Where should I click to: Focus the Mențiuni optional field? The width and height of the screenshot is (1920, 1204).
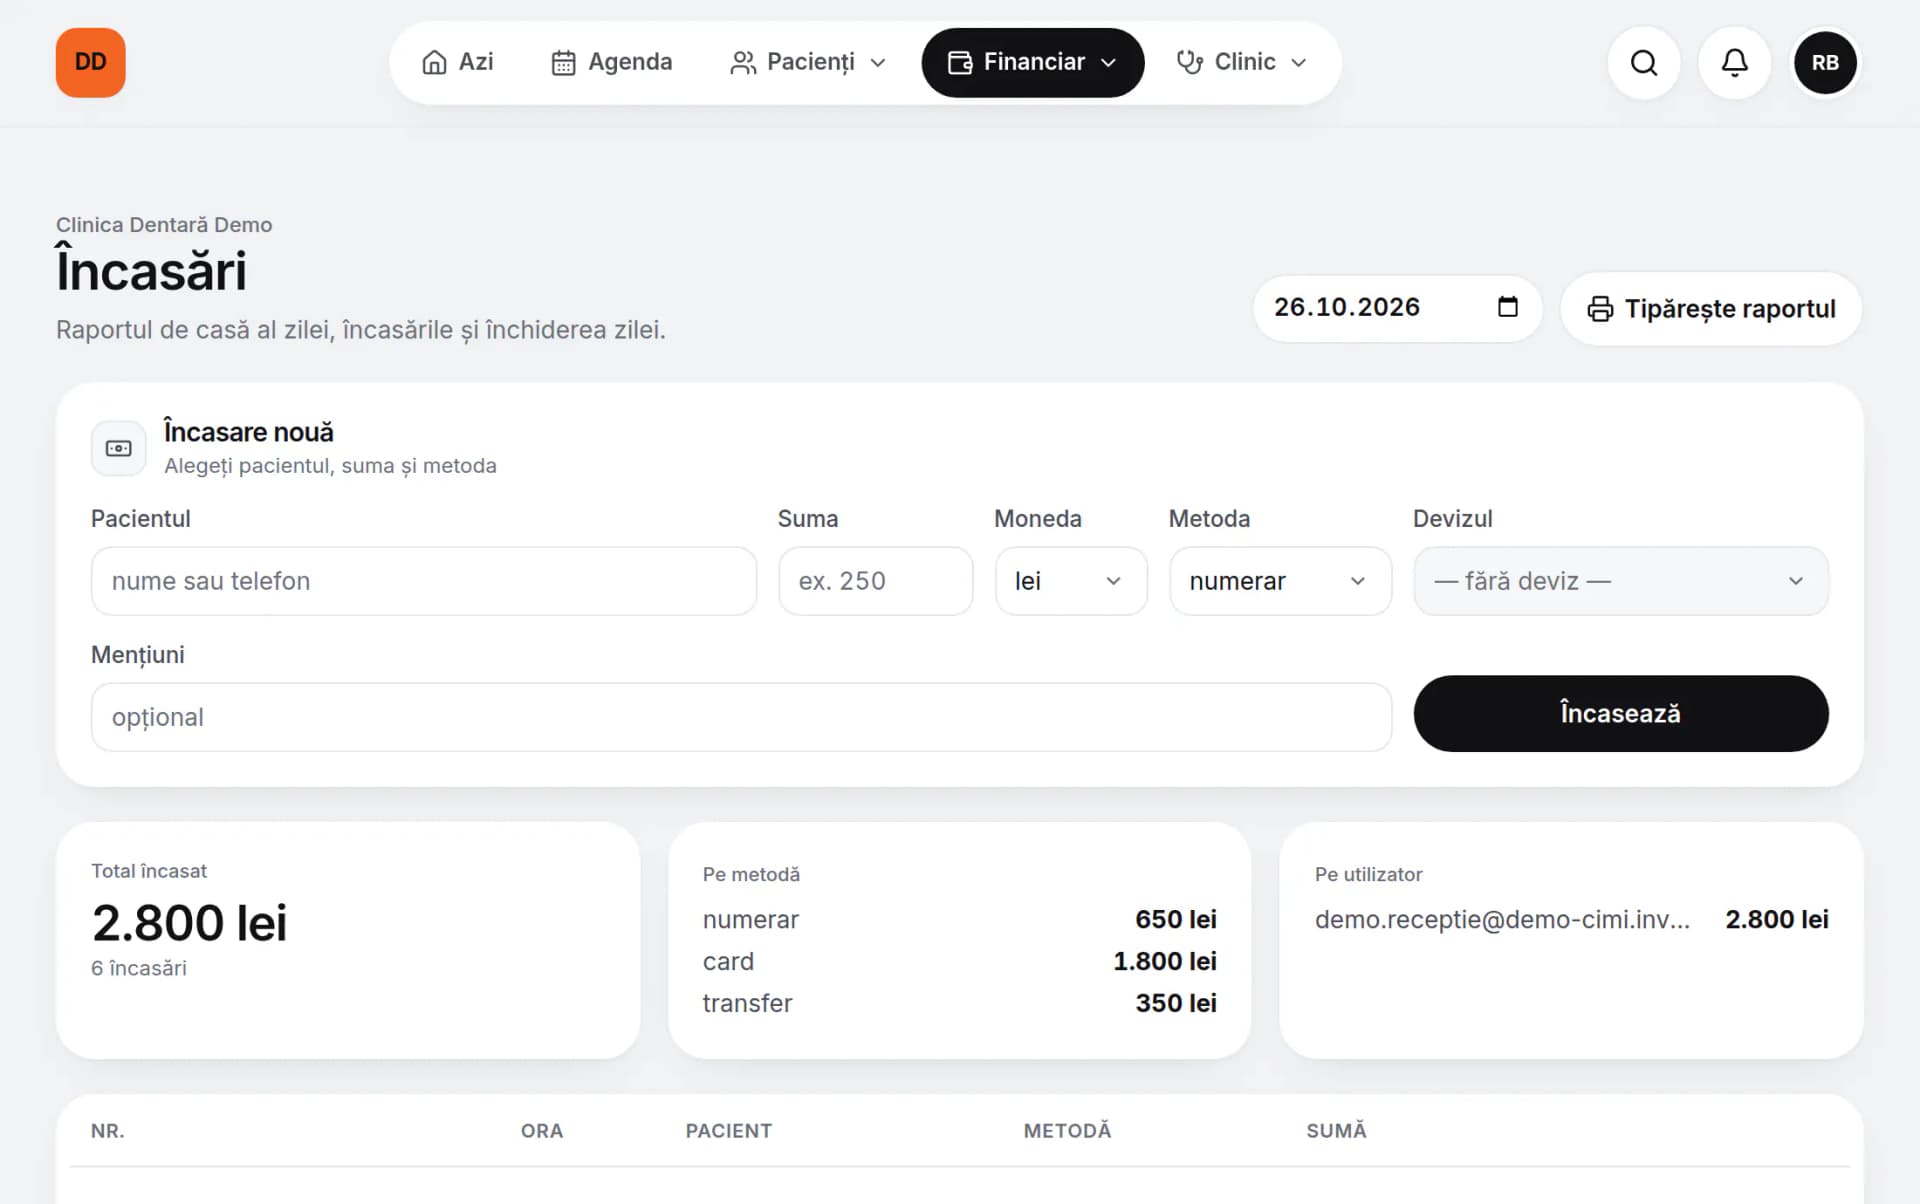click(741, 717)
